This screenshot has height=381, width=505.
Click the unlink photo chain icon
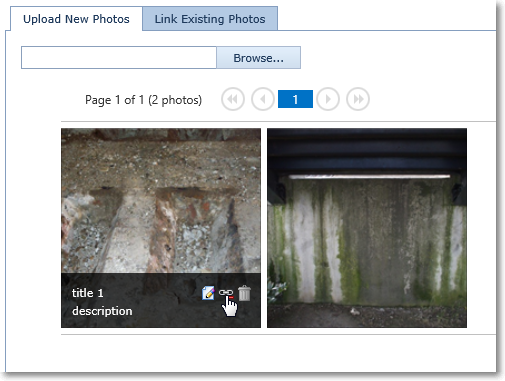[226, 293]
